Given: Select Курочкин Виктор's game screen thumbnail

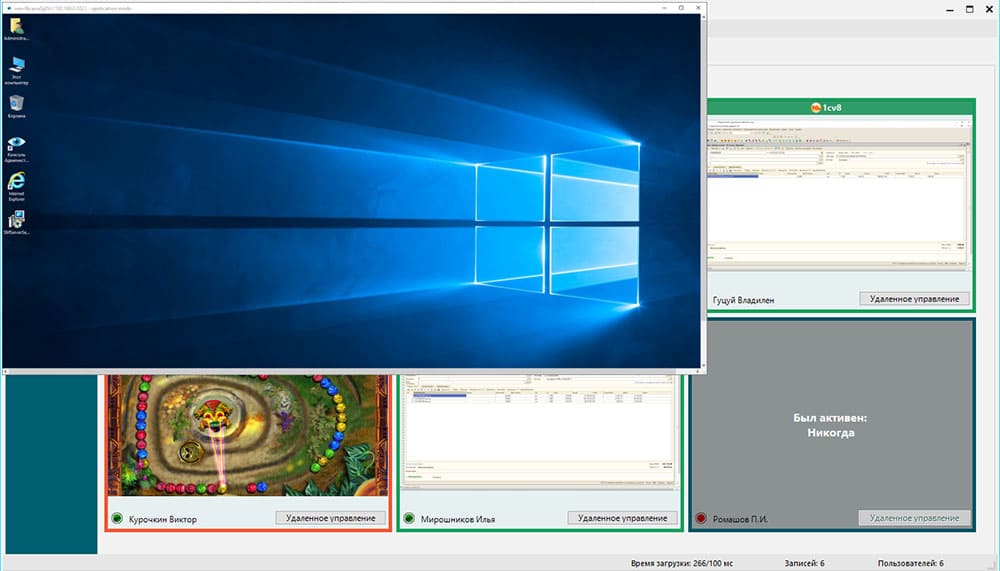Looking at the screenshot, I should coord(247,435).
